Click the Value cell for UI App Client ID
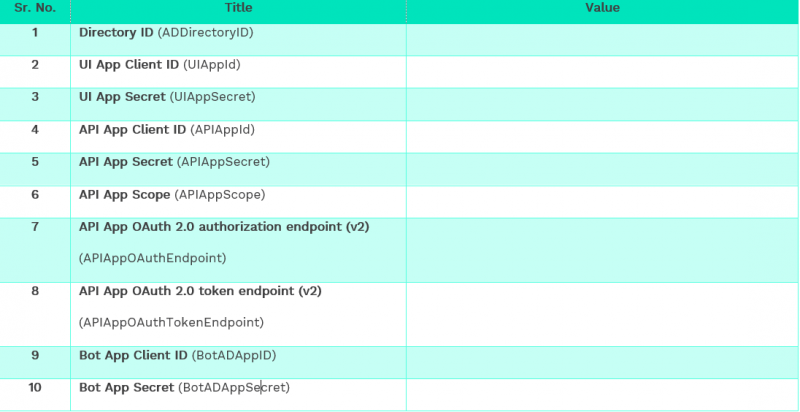Image resolution: width=800 pixels, height=412 pixels. click(x=602, y=65)
